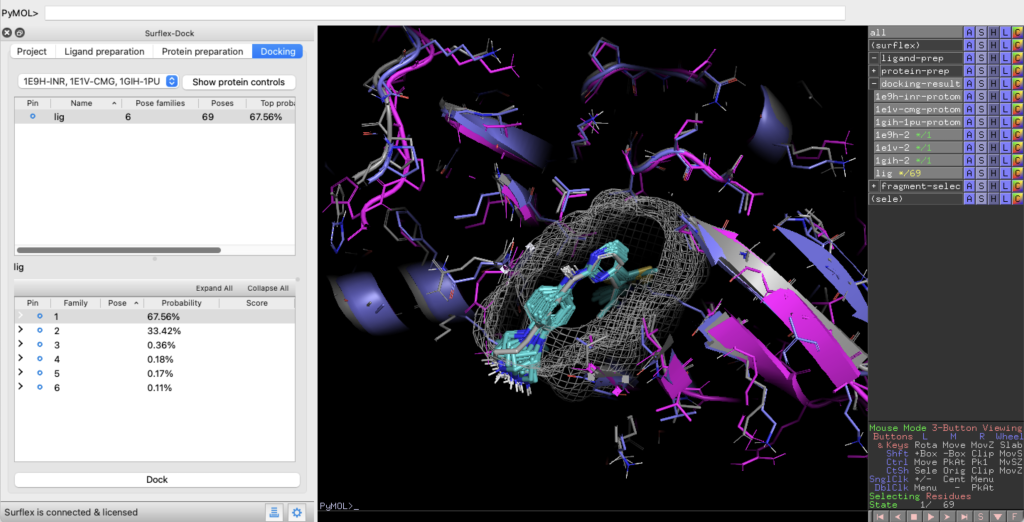Rewind to the first state
This screenshot has width=1024, height=522.
coord(880,517)
